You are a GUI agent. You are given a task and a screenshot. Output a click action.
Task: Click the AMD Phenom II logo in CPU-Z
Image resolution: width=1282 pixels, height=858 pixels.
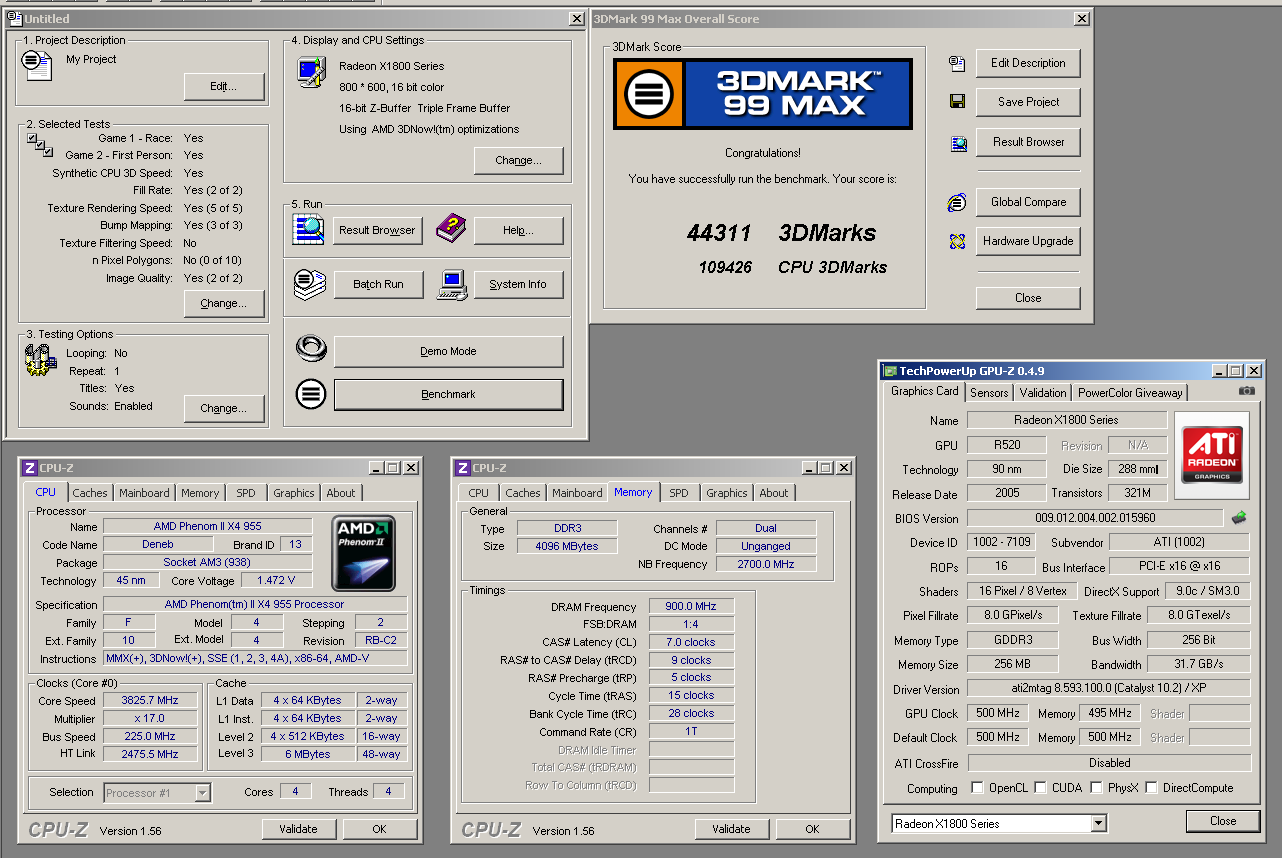click(x=363, y=553)
